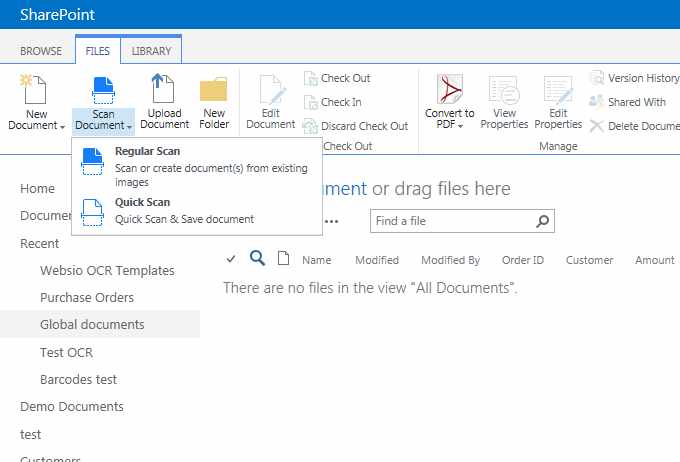Viewport: 680px width, 462px height.
Task: Switch to the BROWSE ribbon tab
Action: pos(42,51)
